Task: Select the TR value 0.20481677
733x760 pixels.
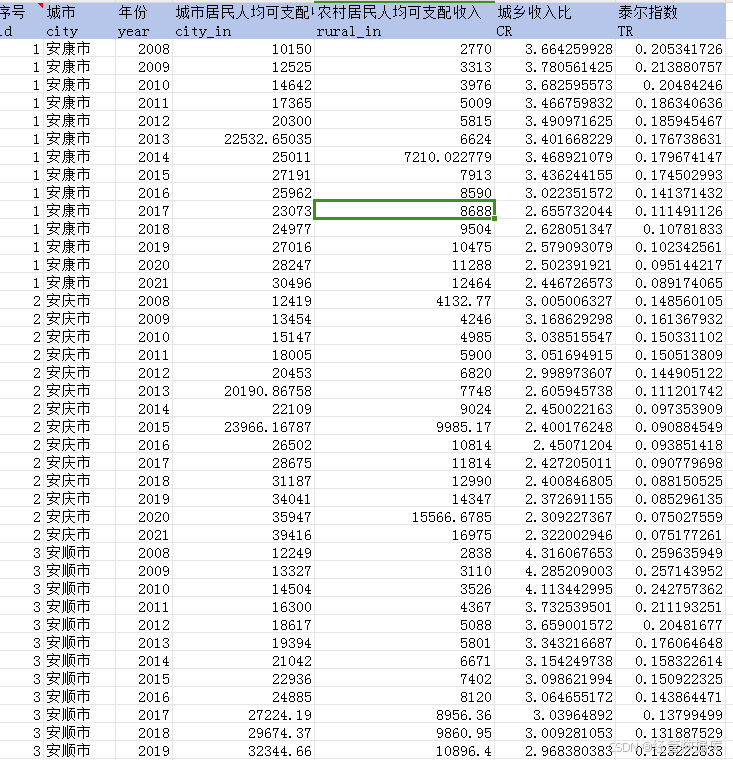Action: [683, 625]
